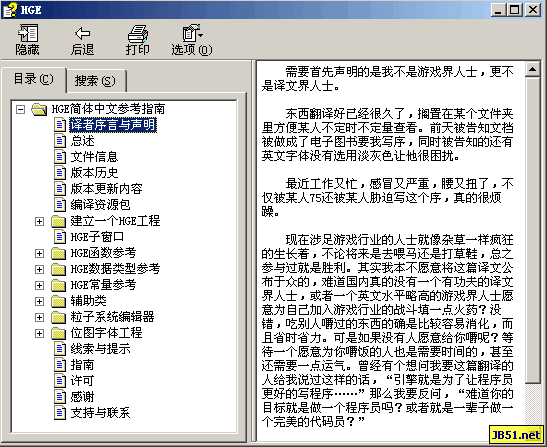Click the page icon beside 总述
The image size is (547, 447).
60,141
